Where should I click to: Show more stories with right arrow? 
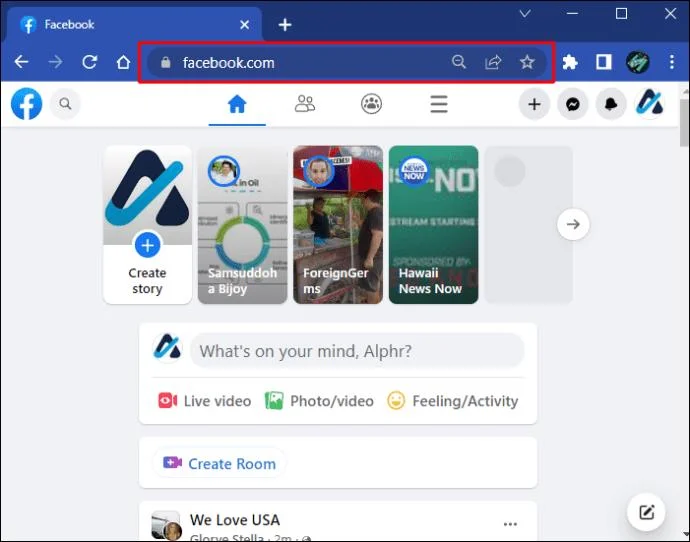point(573,224)
